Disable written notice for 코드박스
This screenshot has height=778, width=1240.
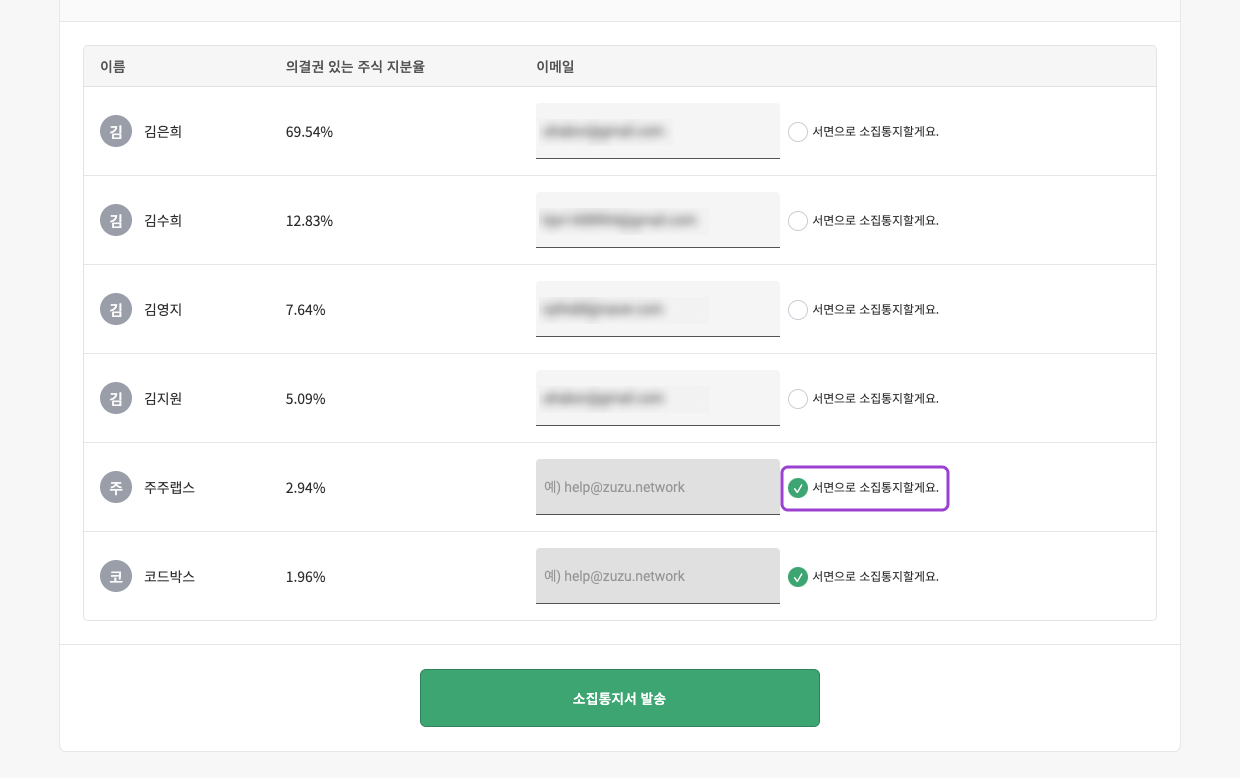coord(797,576)
